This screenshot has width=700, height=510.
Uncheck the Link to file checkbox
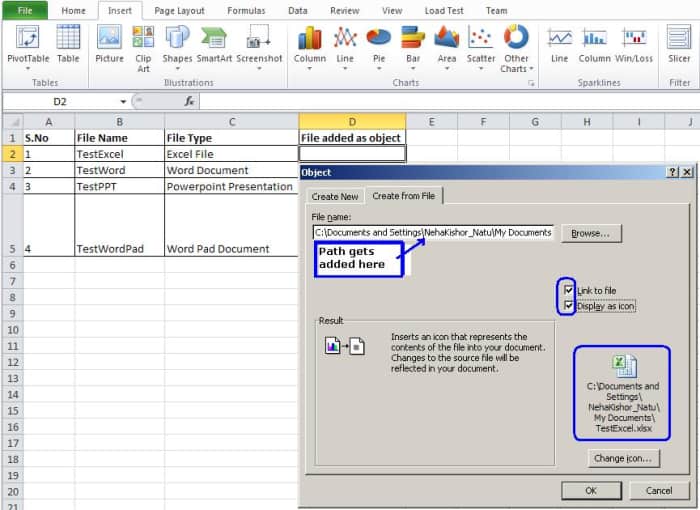[569, 290]
